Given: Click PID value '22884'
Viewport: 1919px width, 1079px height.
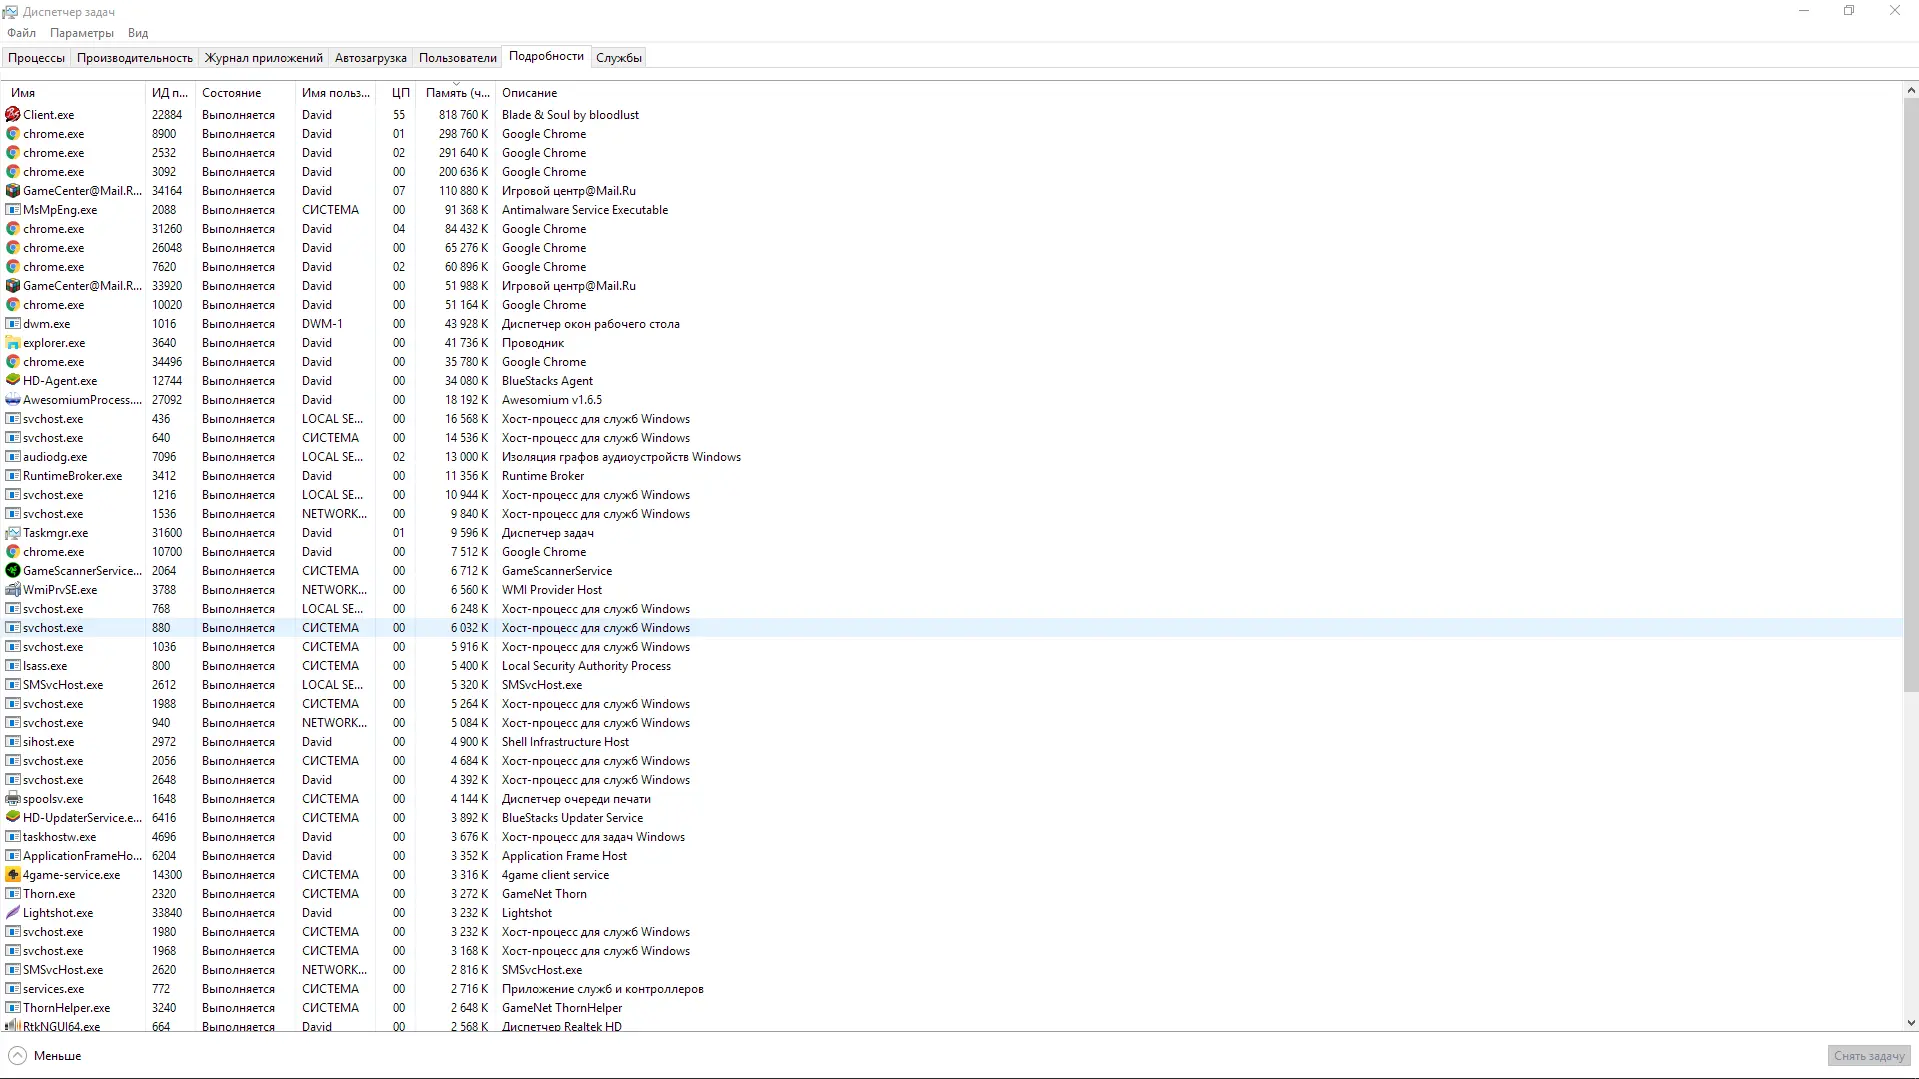Looking at the screenshot, I should pos(167,115).
